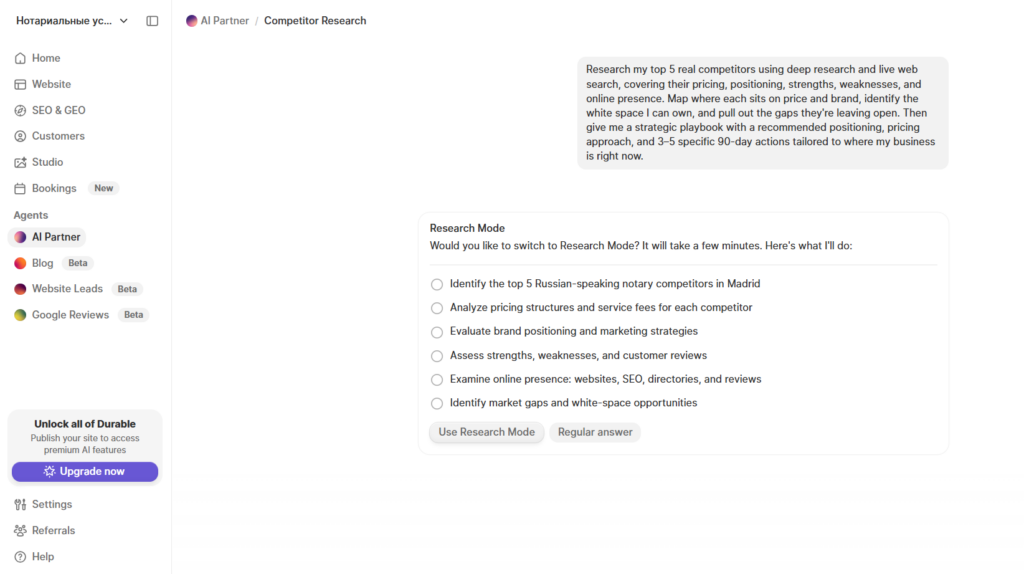Screen dimensions: 1024x574
Task: Click the Customers person icon
Action: click(20, 136)
